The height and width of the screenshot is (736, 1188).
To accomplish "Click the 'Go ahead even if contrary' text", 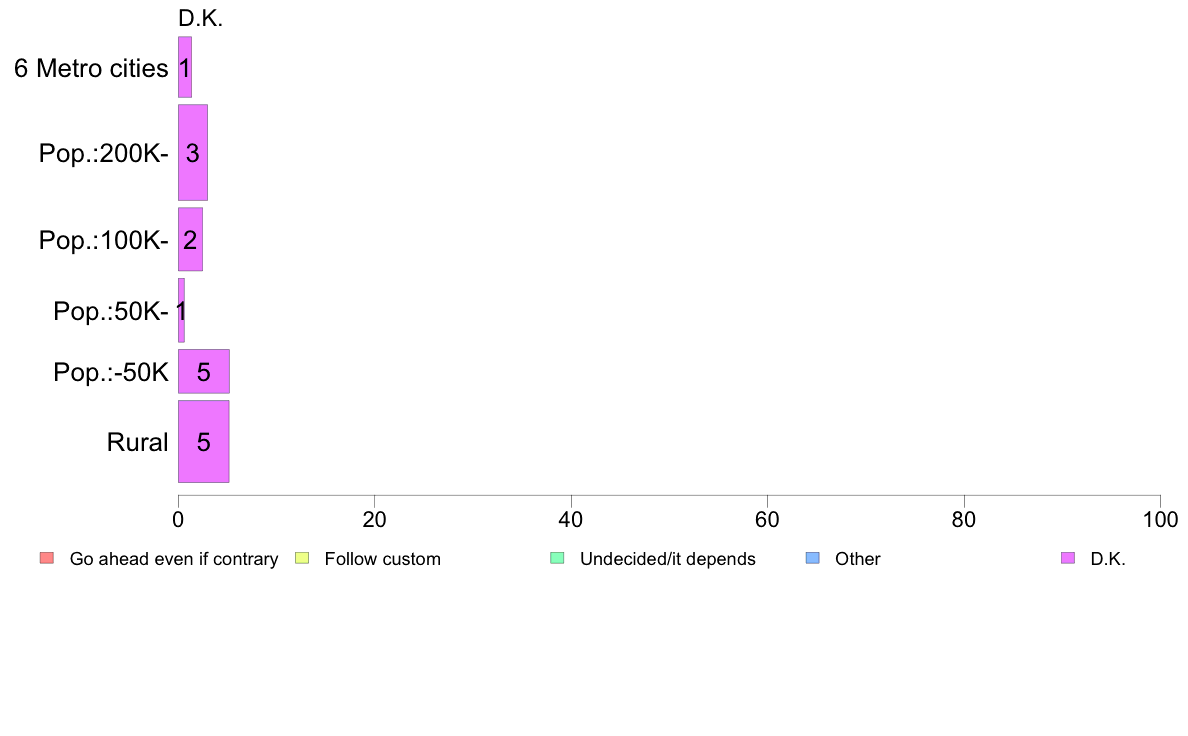I will [174, 559].
